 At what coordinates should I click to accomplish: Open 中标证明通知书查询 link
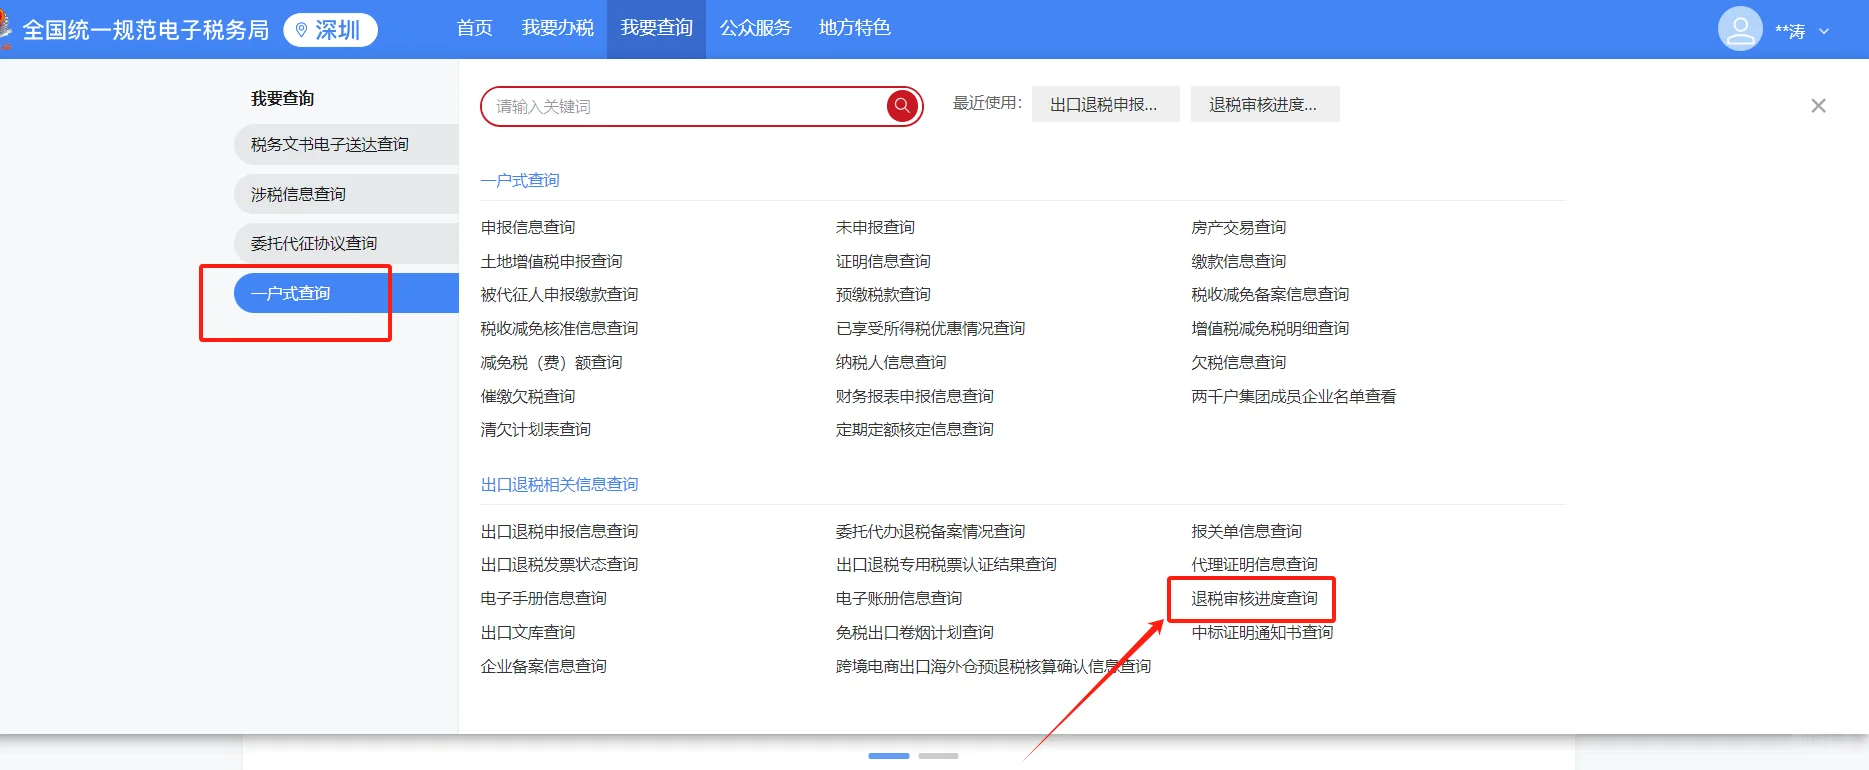(1262, 632)
